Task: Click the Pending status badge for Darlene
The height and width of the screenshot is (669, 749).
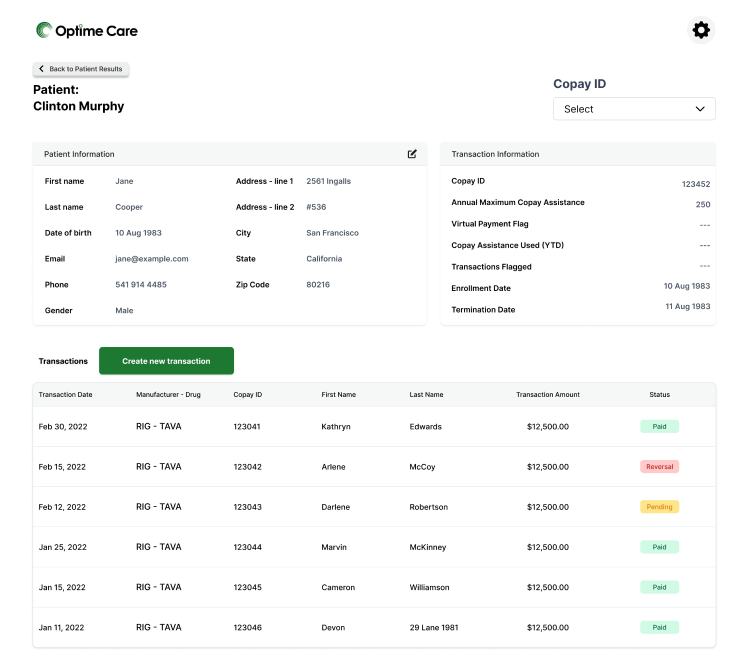Action: click(659, 507)
